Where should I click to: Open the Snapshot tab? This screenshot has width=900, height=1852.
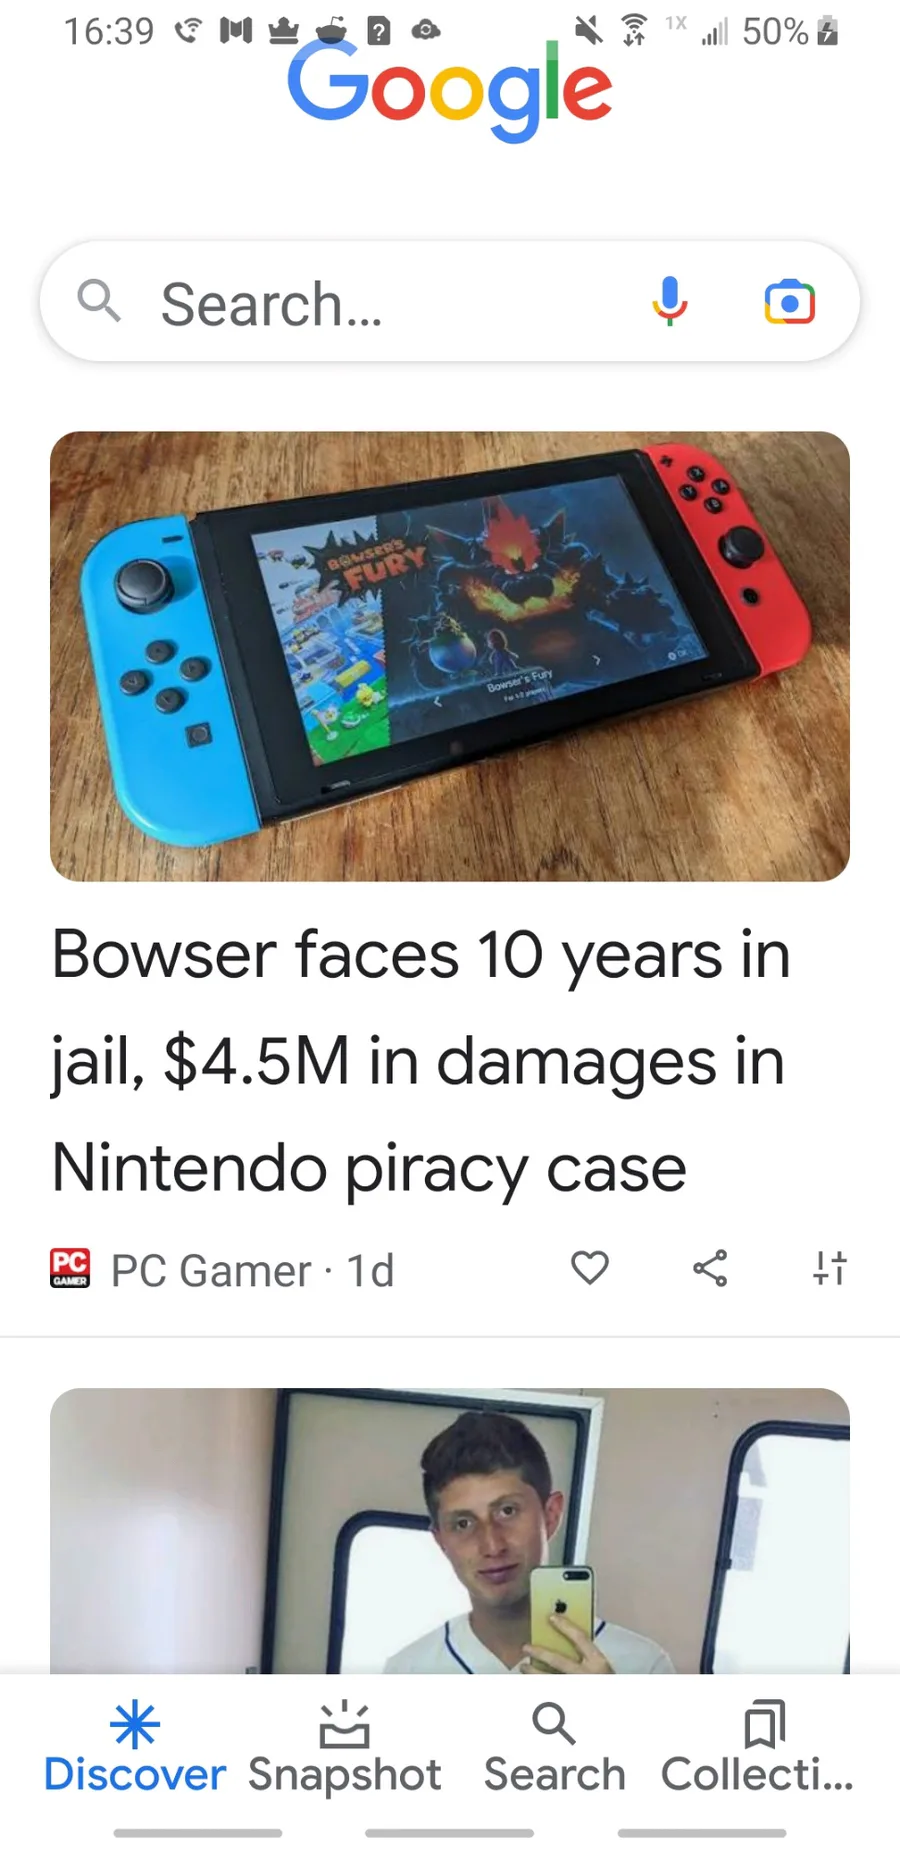(345, 1747)
